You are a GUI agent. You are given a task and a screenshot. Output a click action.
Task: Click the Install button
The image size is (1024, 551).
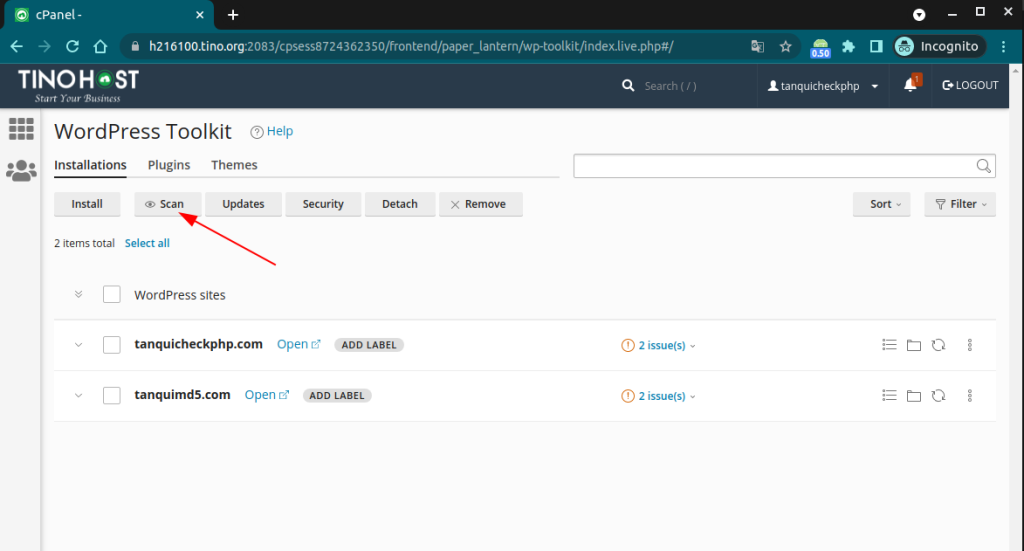87,204
